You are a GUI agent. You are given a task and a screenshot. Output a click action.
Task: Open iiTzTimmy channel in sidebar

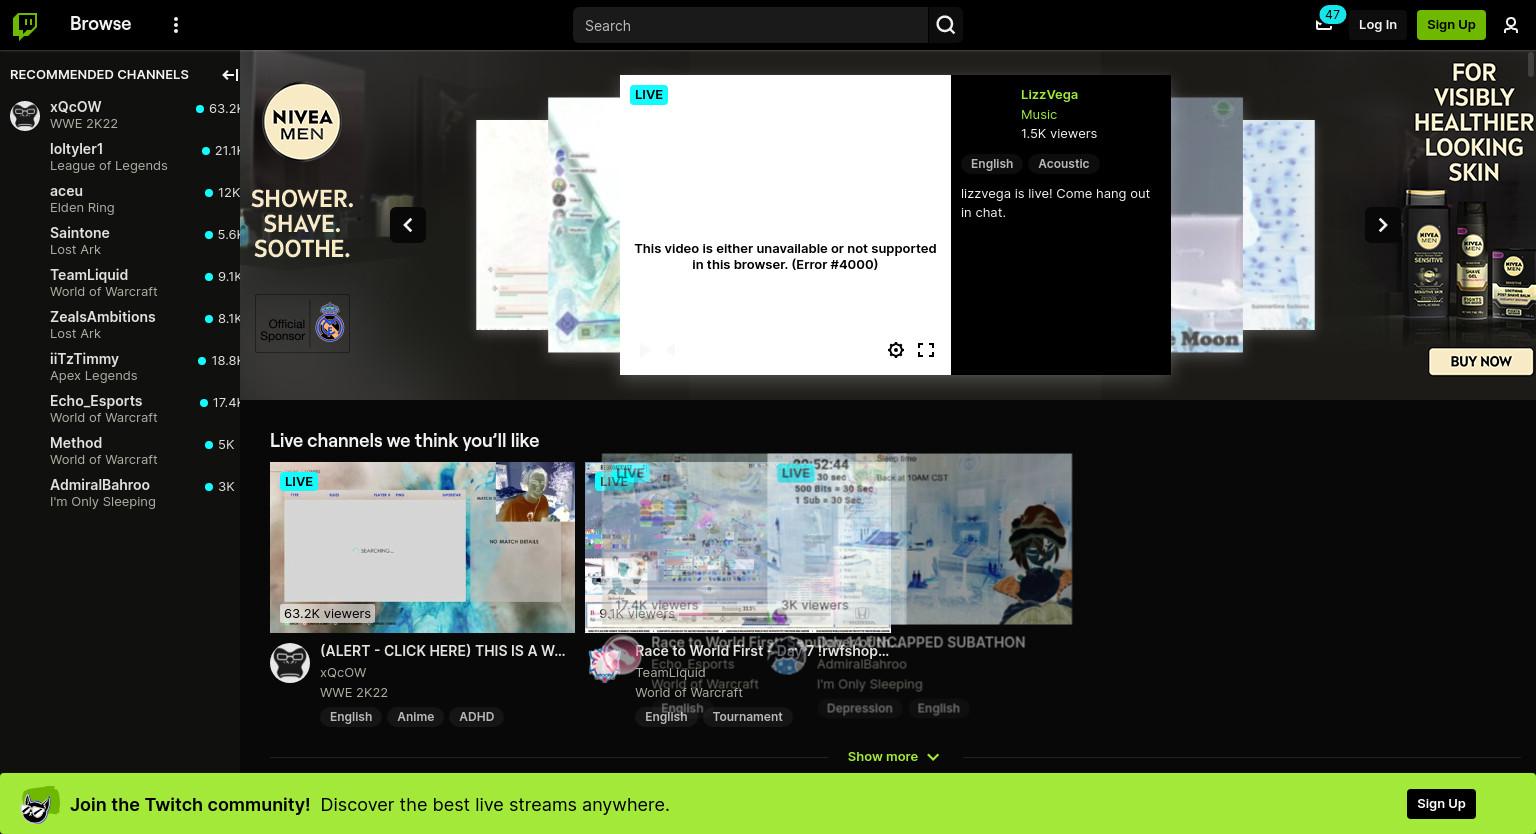tap(120, 367)
